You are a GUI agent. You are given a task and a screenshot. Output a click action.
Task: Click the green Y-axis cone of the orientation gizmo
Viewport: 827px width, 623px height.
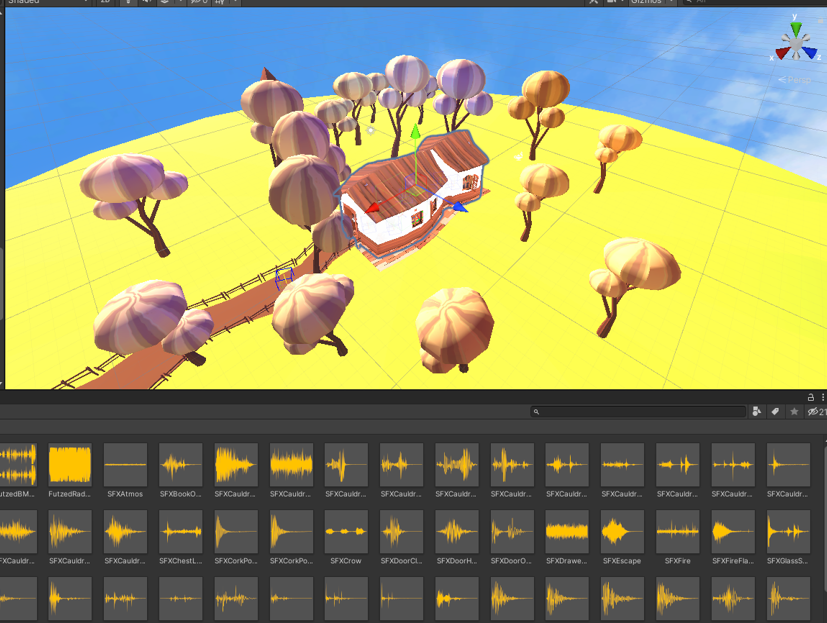point(796,29)
